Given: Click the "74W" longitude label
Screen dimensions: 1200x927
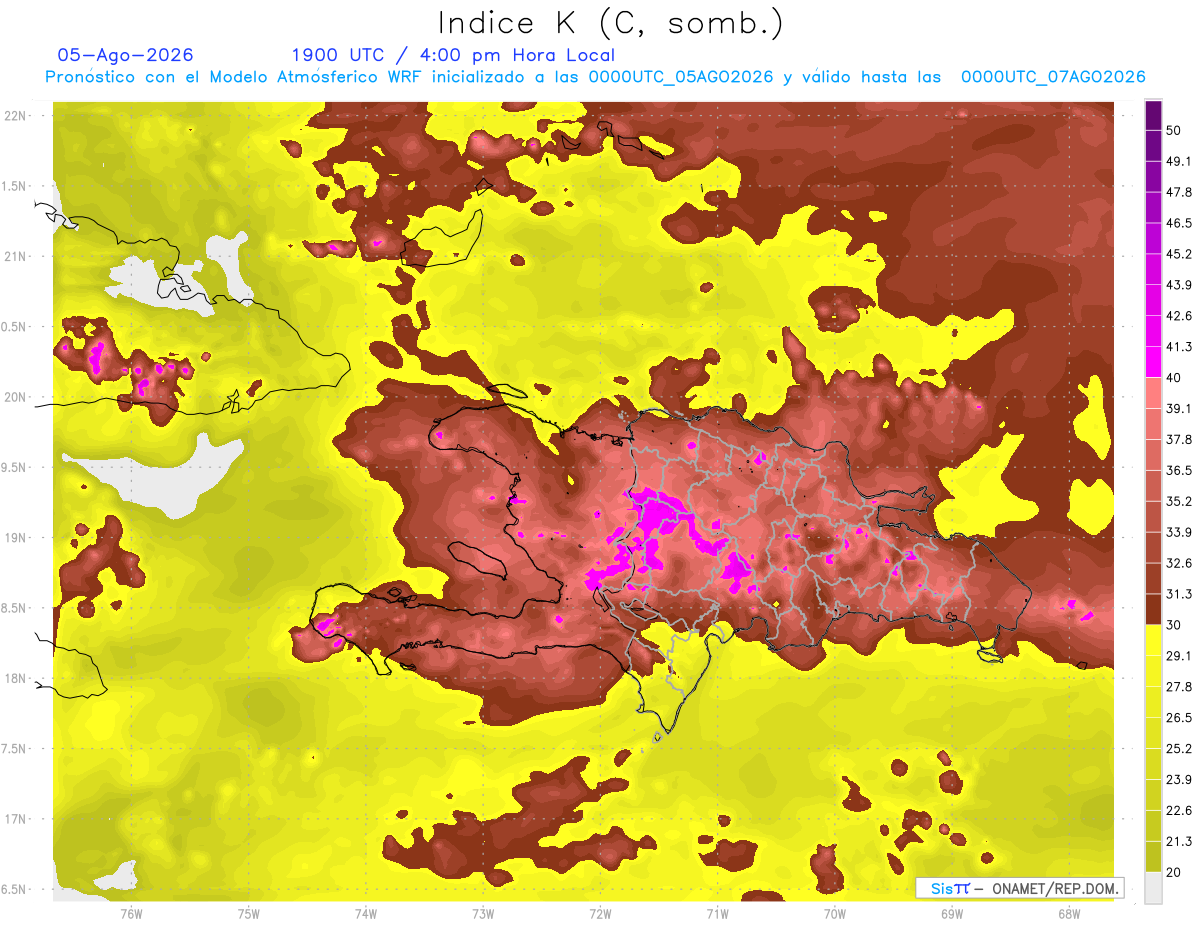Looking at the screenshot, I should [x=366, y=913].
